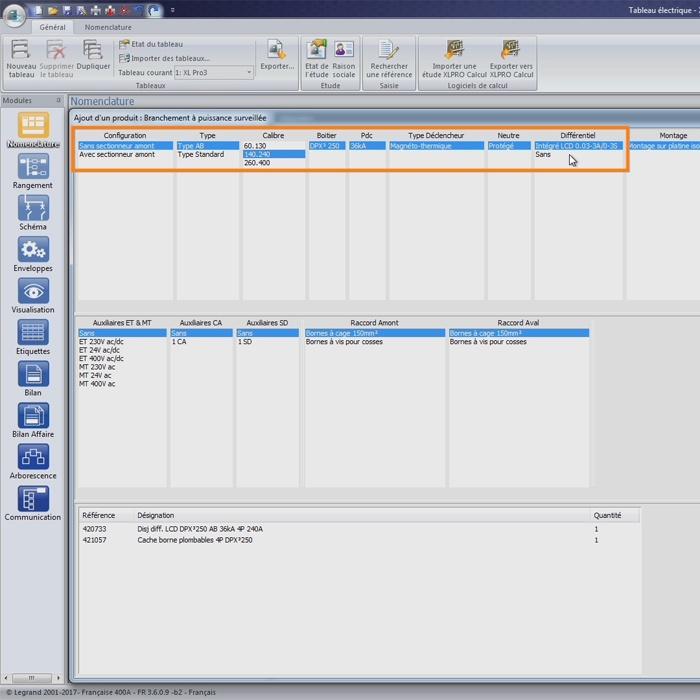Open the Nomenclature module

[x=33, y=130]
